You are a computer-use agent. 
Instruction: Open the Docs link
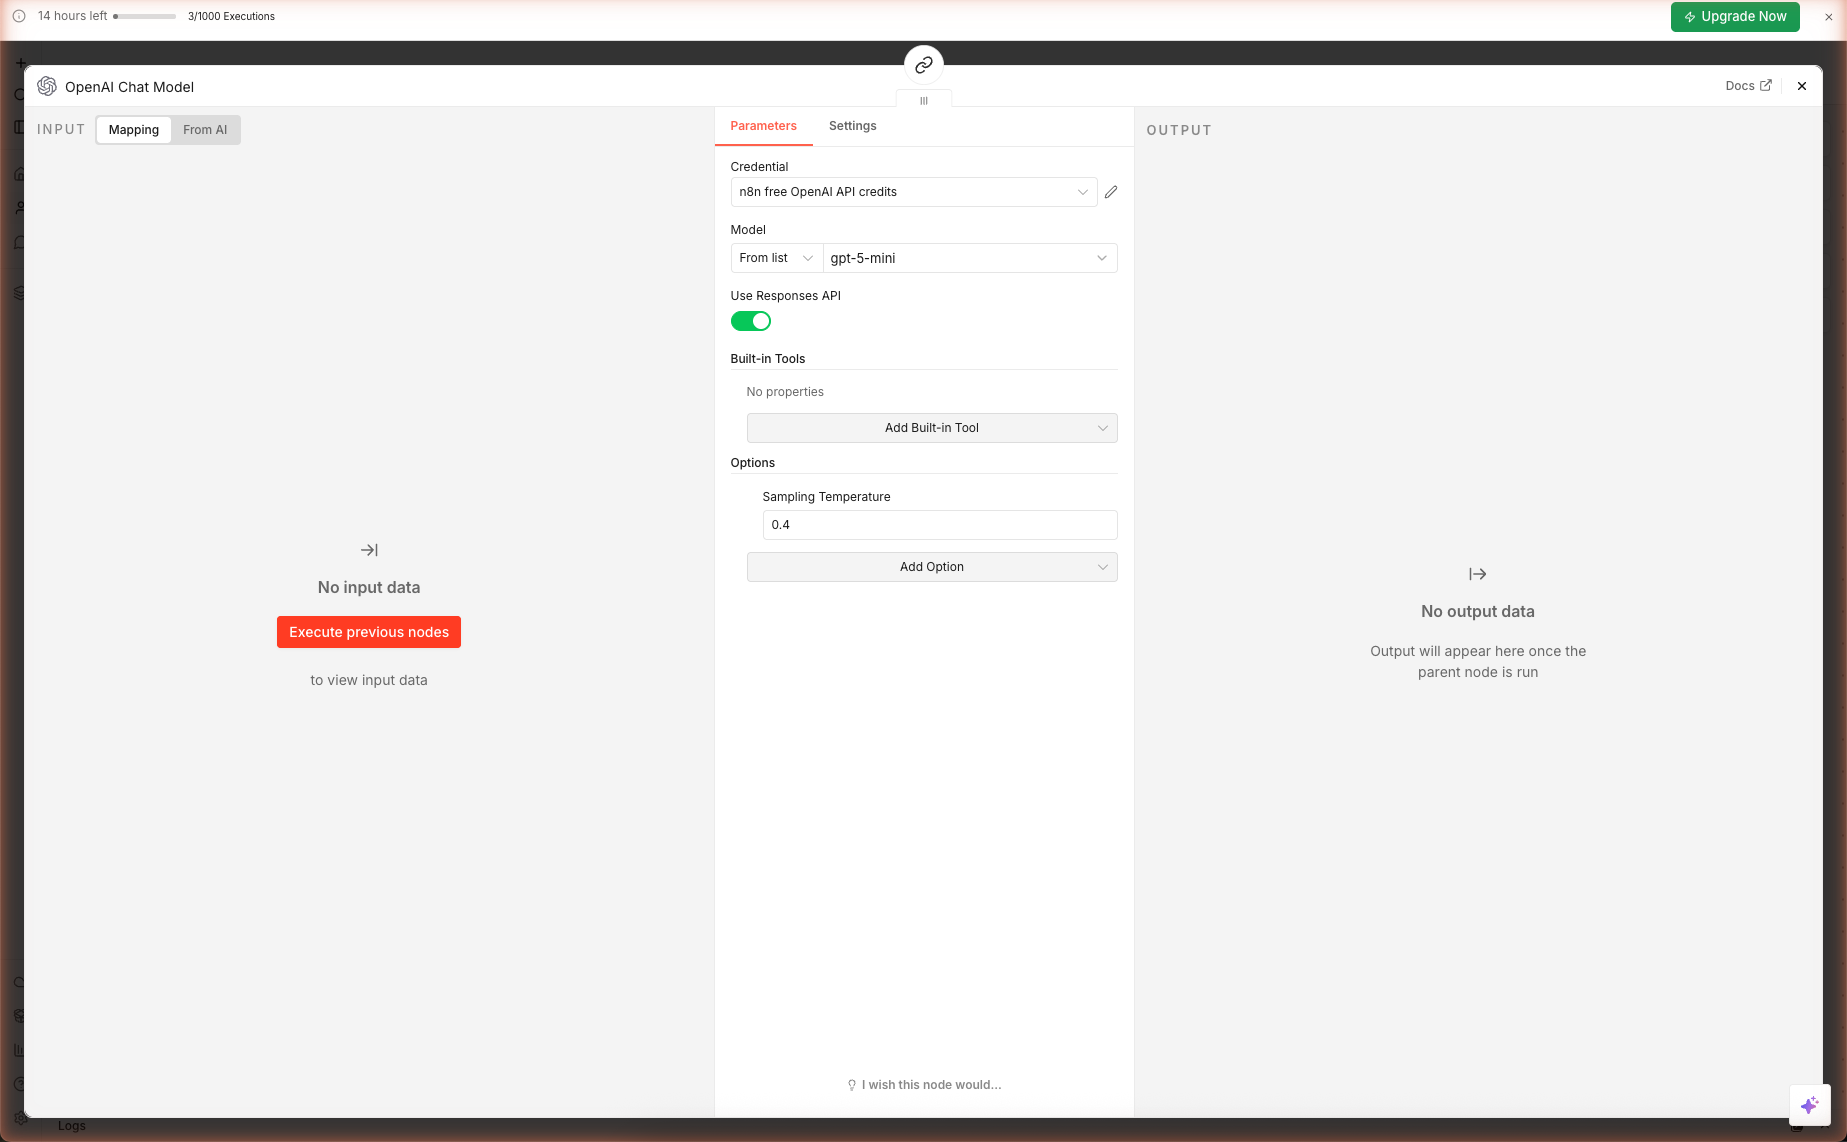tap(1748, 86)
